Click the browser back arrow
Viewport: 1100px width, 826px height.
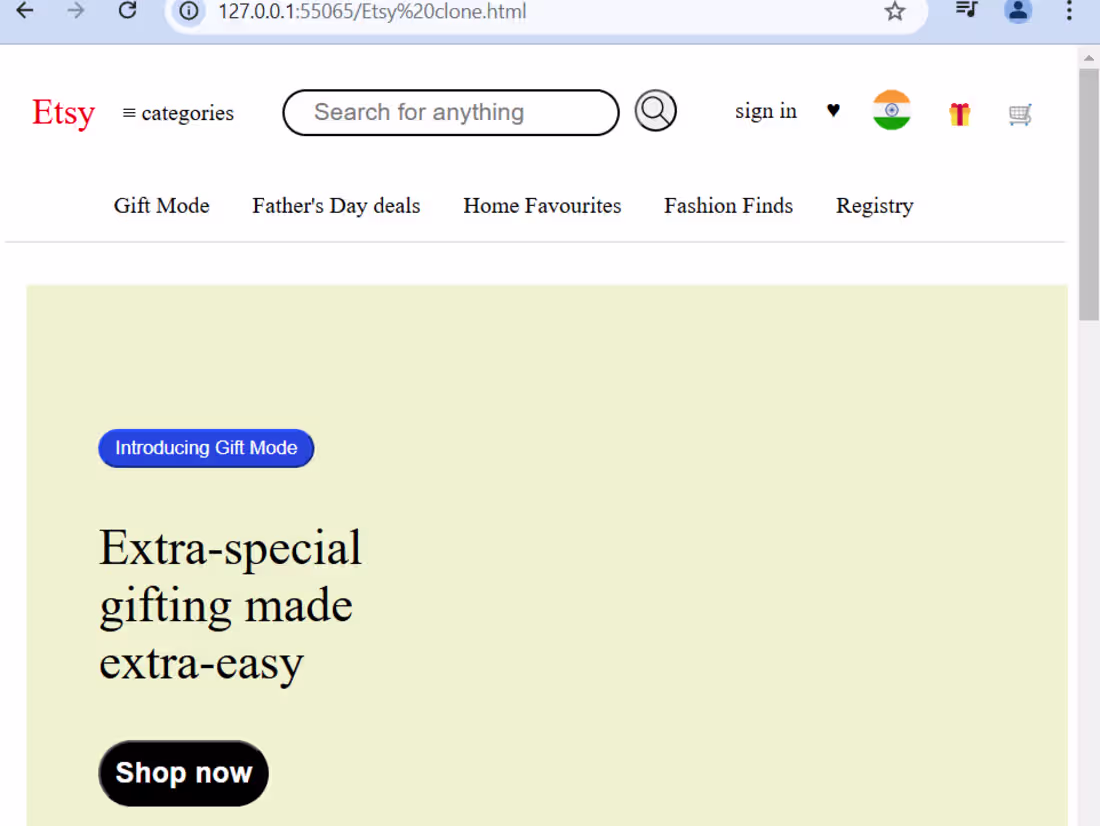(24, 11)
